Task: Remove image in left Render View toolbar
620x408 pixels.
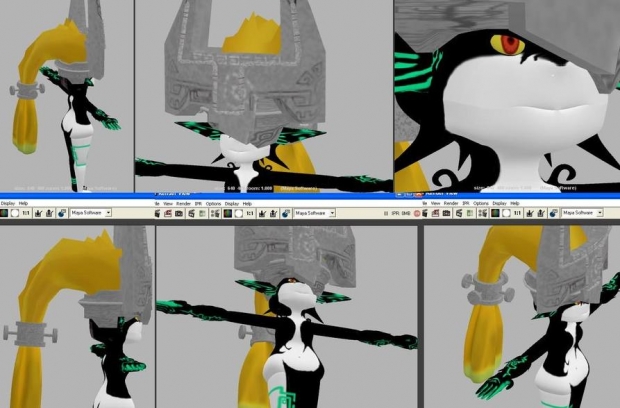Action: pos(50,213)
